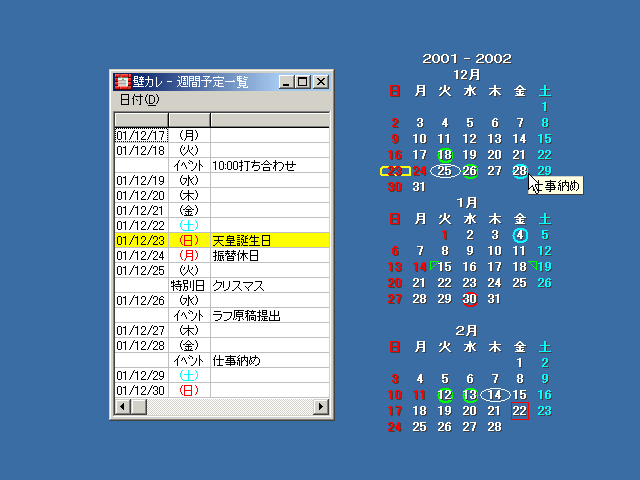
Task: Select the 01/12/18 date cell
Action: coord(141,150)
